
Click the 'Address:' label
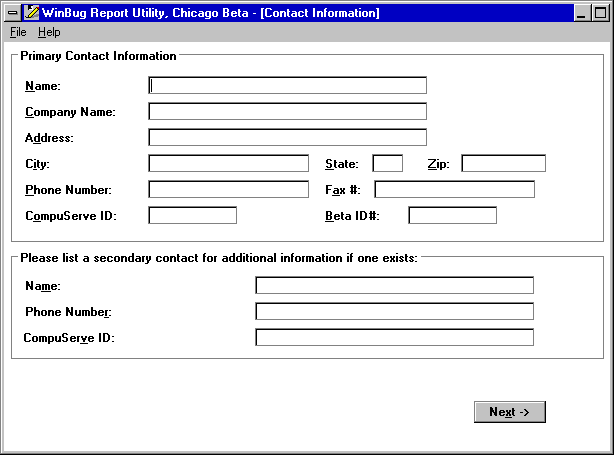point(49,138)
